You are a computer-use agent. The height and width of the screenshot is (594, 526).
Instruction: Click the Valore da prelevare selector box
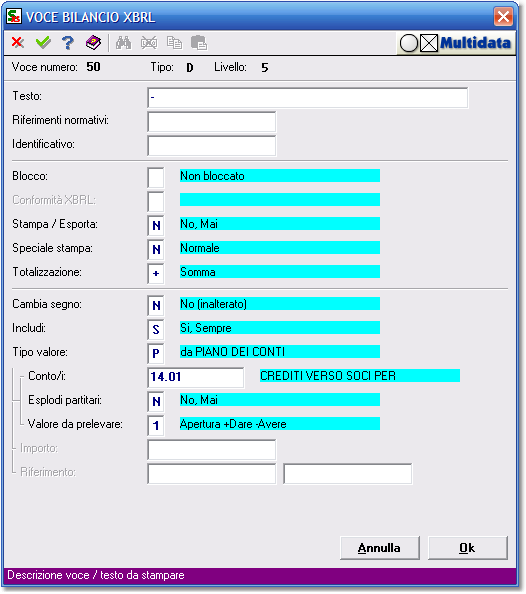pos(156,425)
